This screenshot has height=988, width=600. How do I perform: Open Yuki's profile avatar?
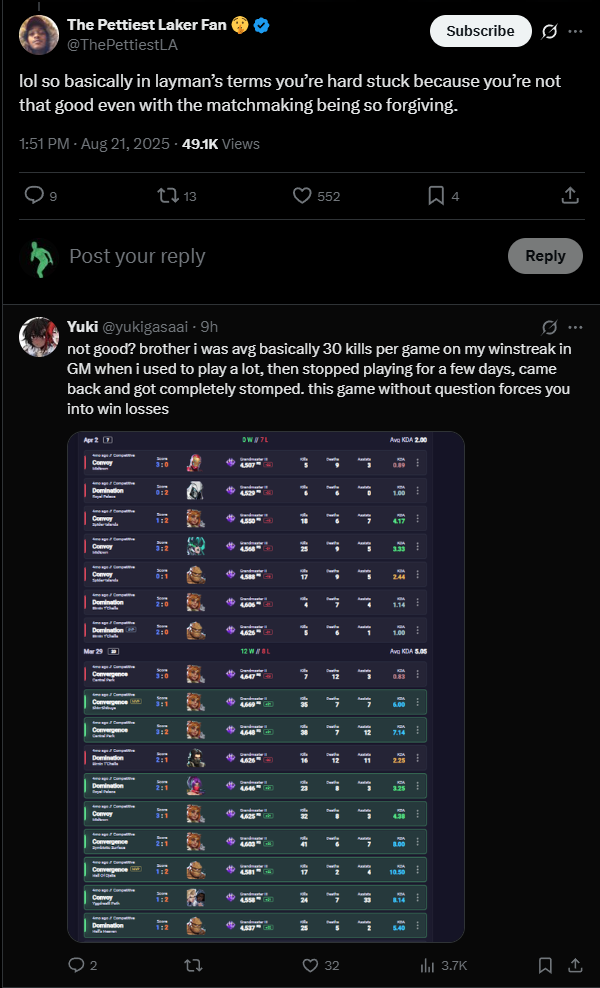pos(38,338)
